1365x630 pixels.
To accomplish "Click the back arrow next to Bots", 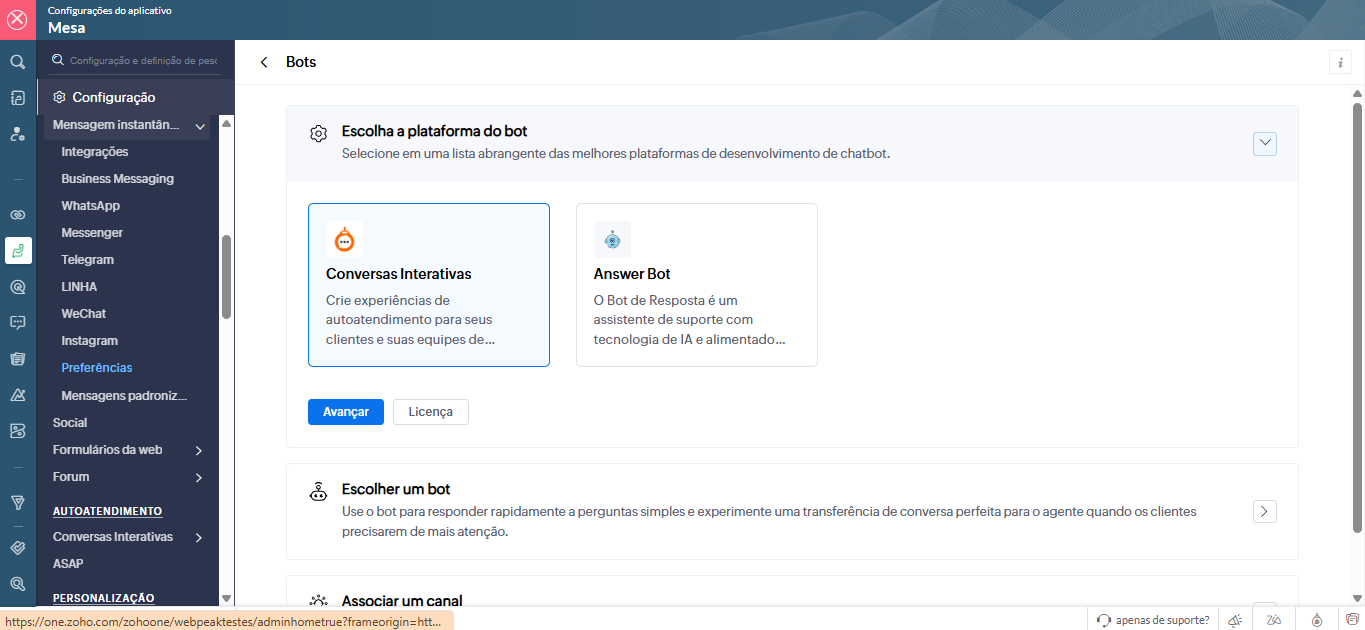I will click(x=264, y=62).
